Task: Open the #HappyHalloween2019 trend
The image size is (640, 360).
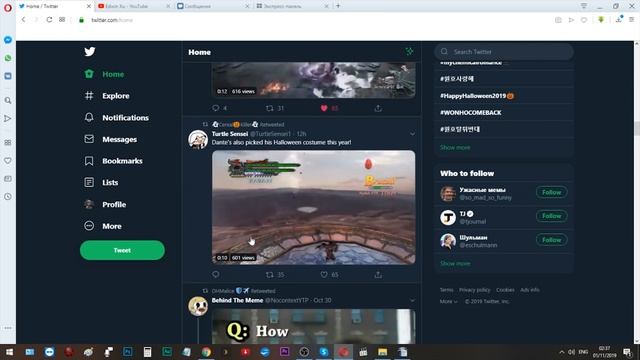Action: tap(477, 96)
